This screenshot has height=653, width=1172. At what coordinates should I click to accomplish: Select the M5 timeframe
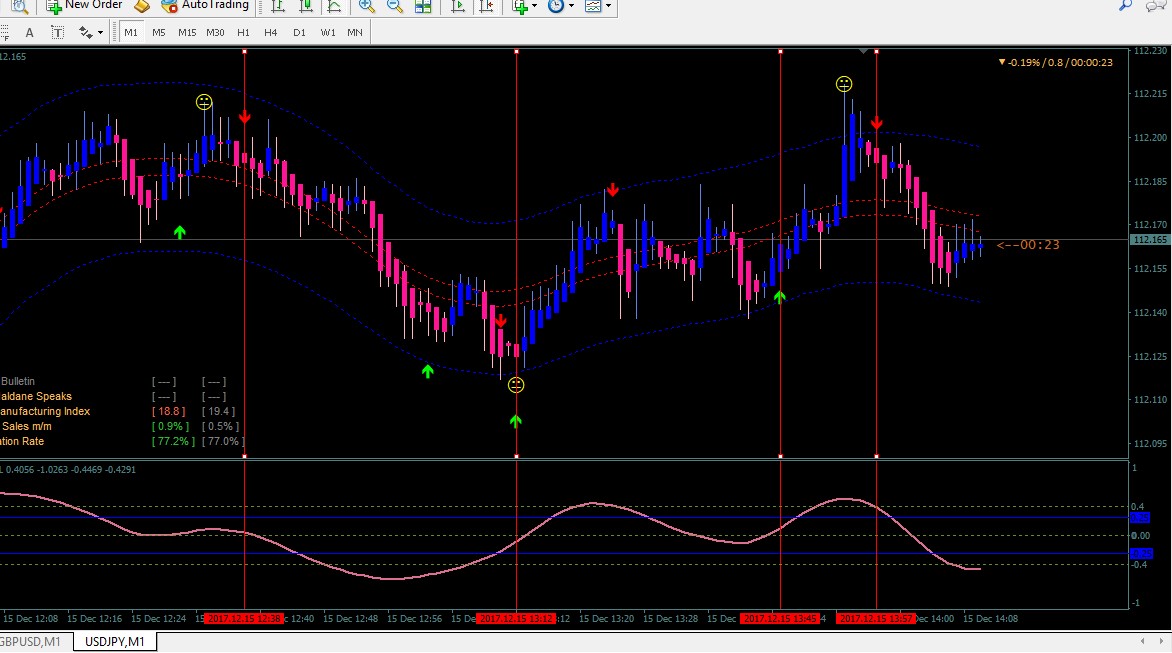[158, 32]
